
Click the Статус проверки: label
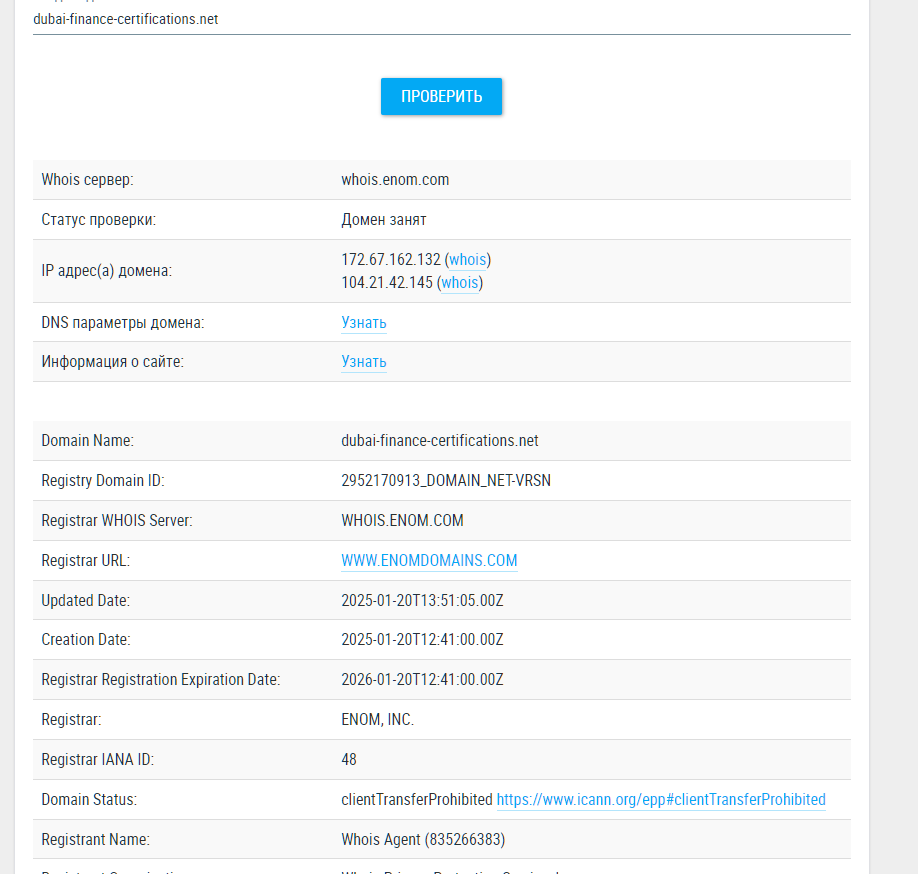tap(98, 220)
